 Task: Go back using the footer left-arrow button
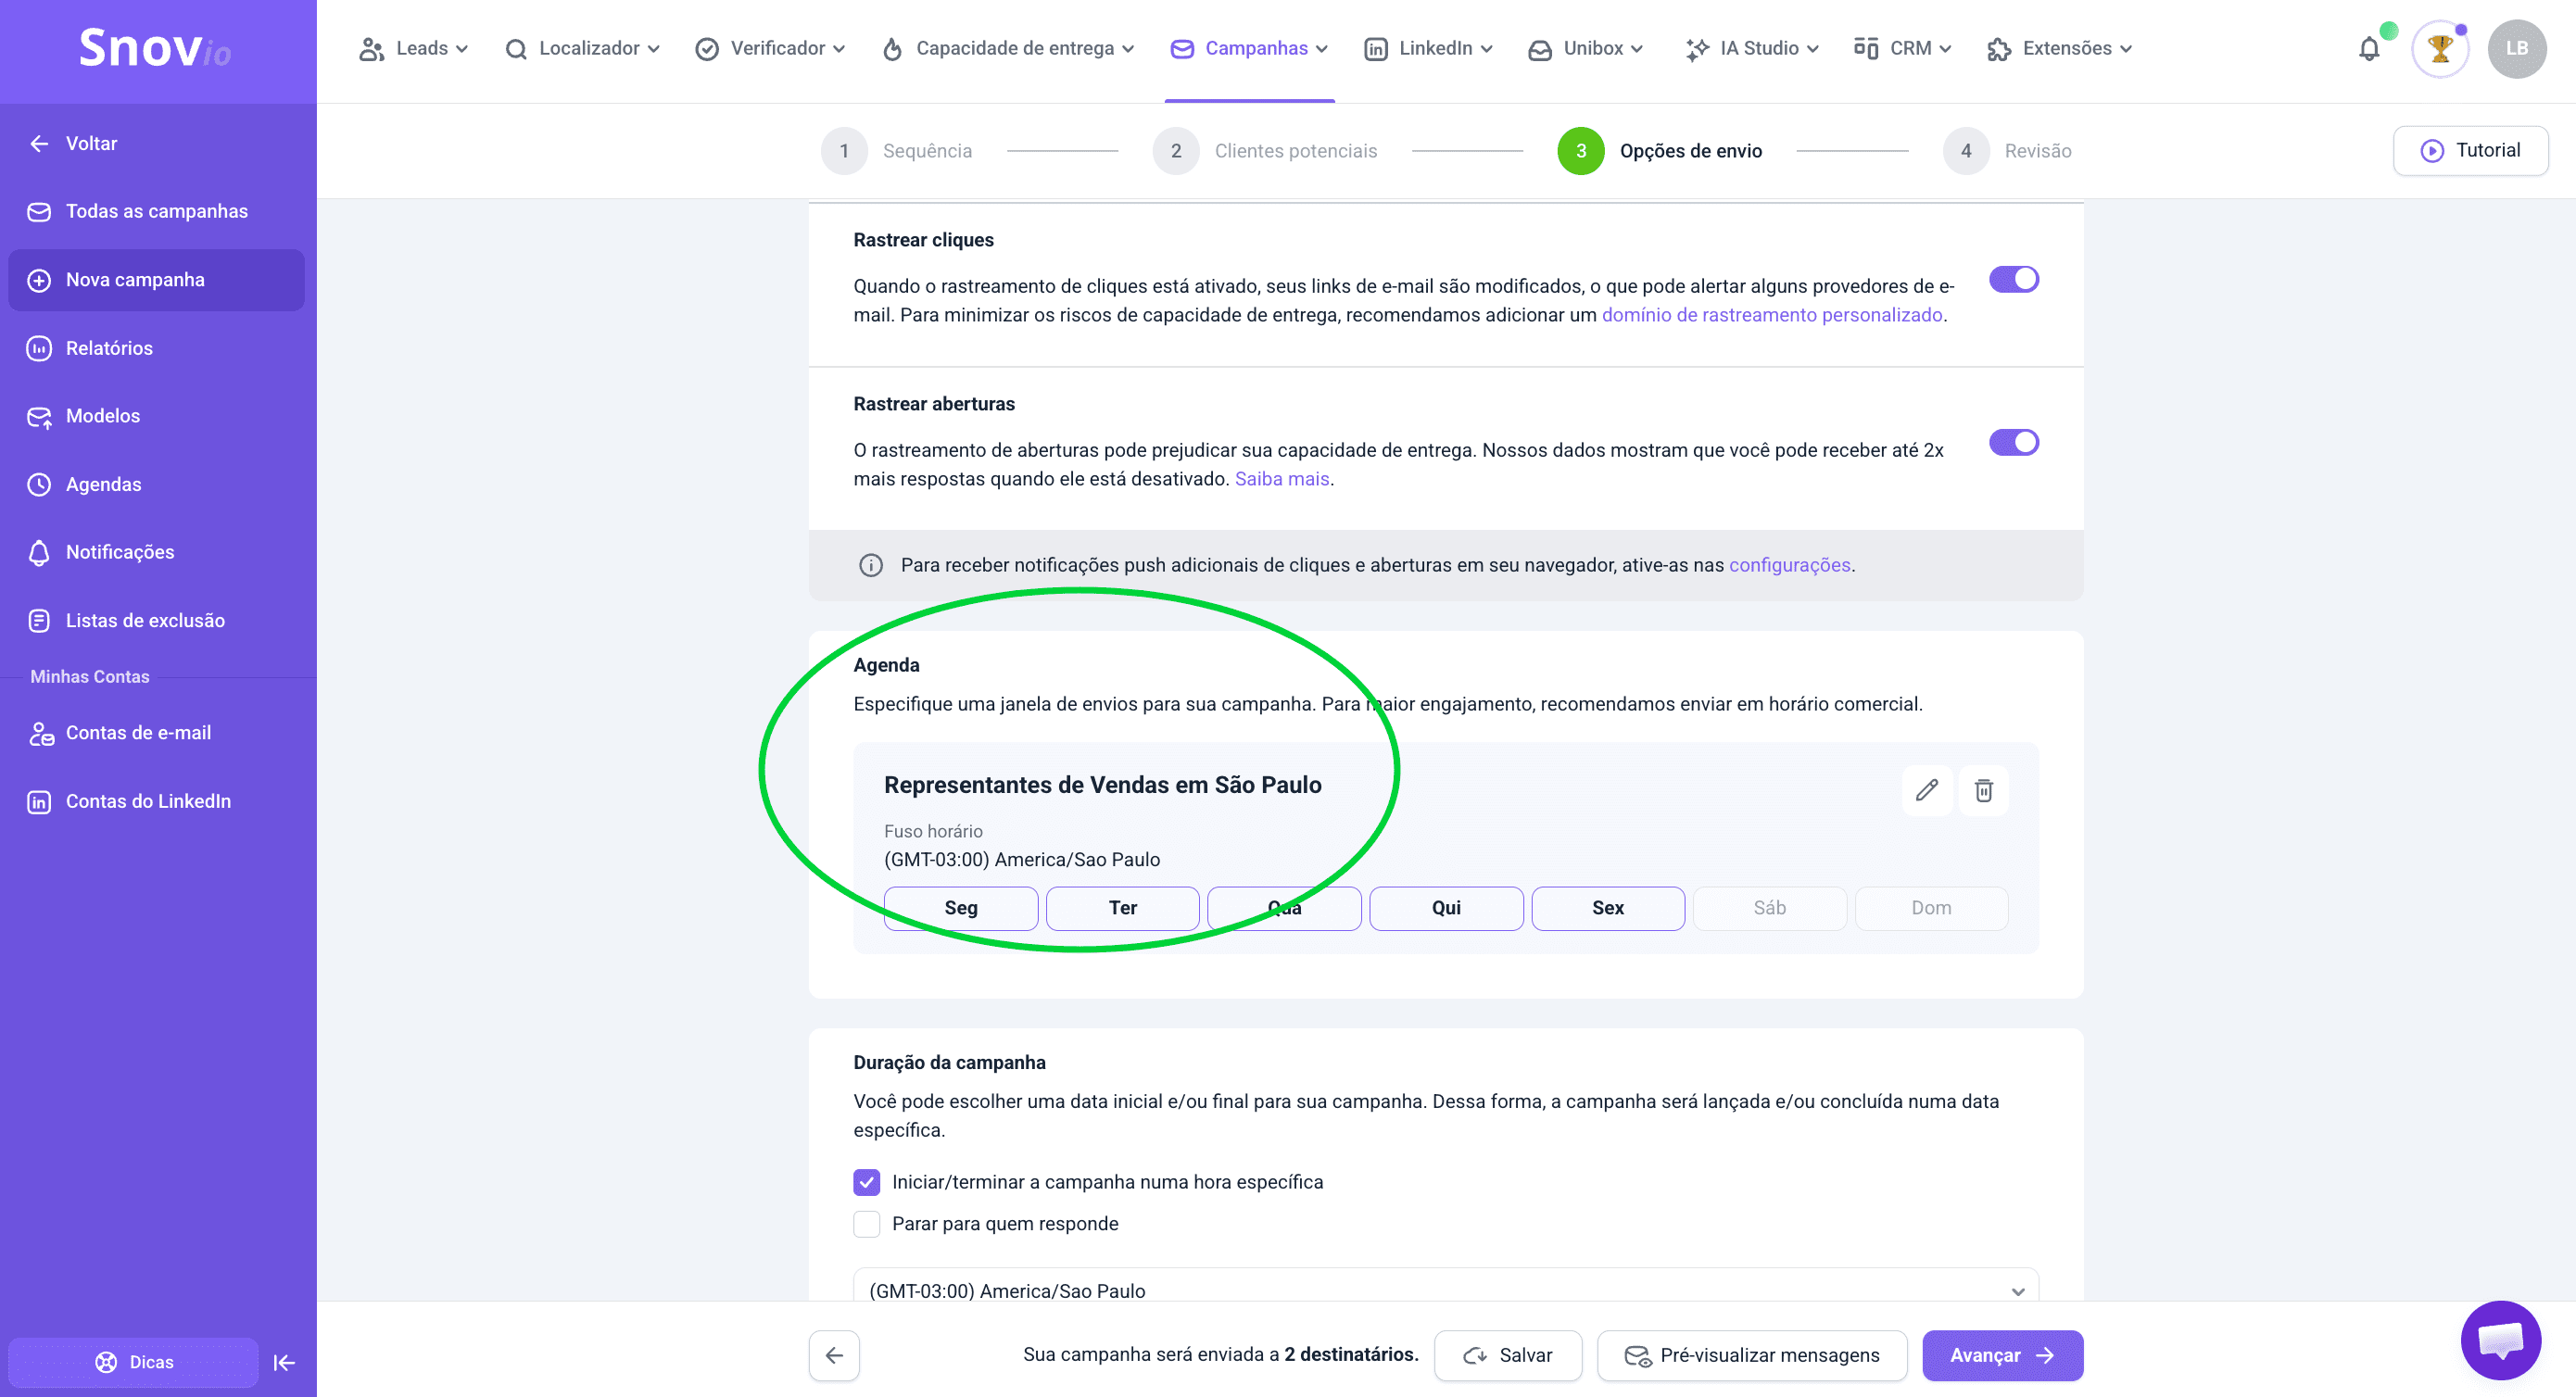point(834,1355)
